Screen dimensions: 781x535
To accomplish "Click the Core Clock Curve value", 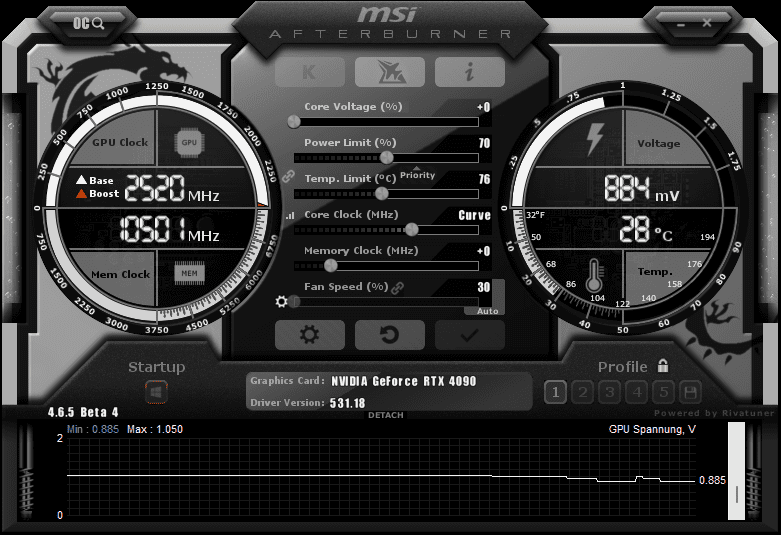I will click(x=474, y=215).
